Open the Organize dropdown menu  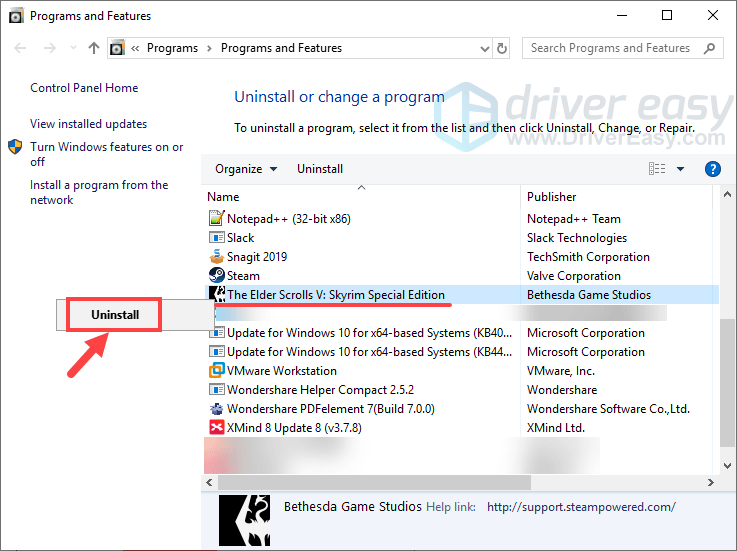(x=246, y=169)
